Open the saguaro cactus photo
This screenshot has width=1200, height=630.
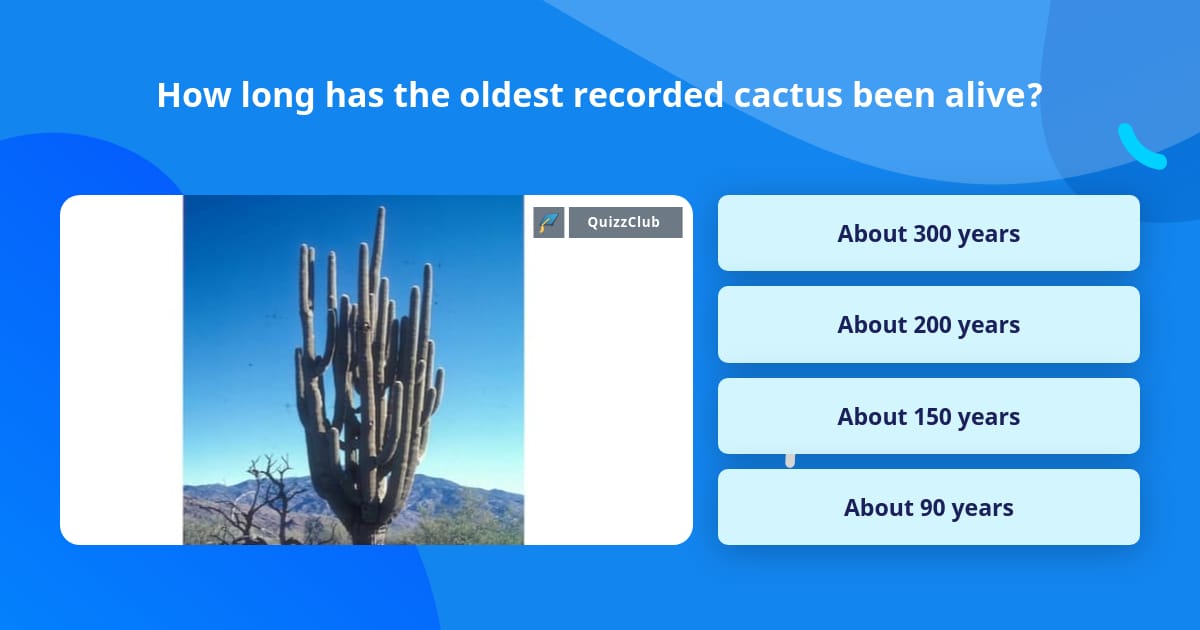pos(353,370)
